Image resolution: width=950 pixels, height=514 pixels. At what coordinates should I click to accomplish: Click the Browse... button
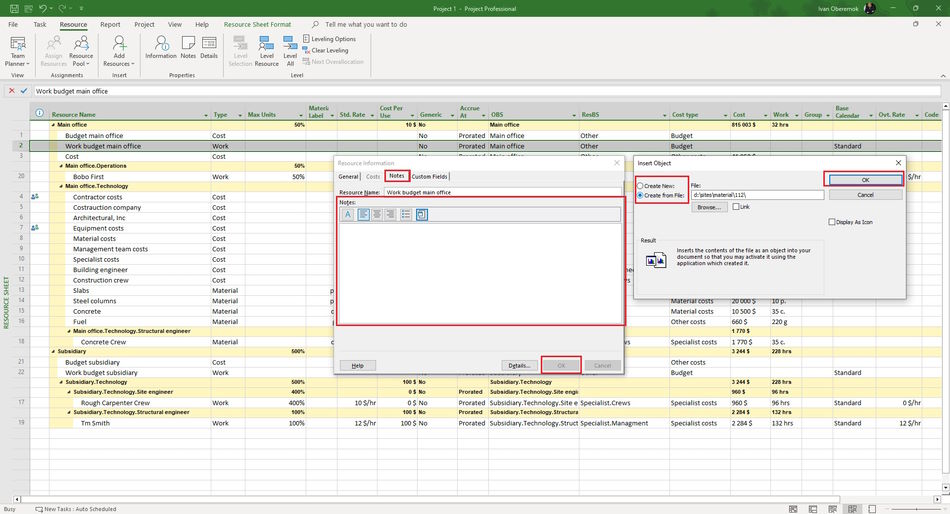709,207
